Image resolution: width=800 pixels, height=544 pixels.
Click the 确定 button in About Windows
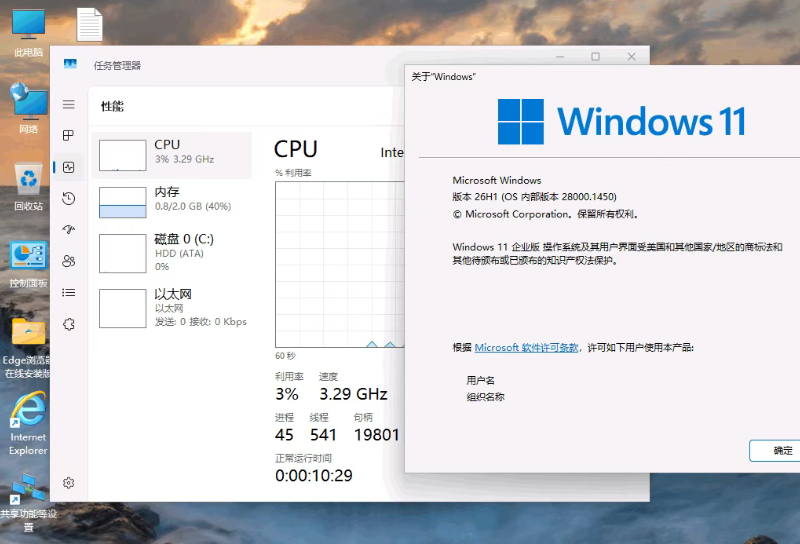pyautogui.click(x=780, y=451)
